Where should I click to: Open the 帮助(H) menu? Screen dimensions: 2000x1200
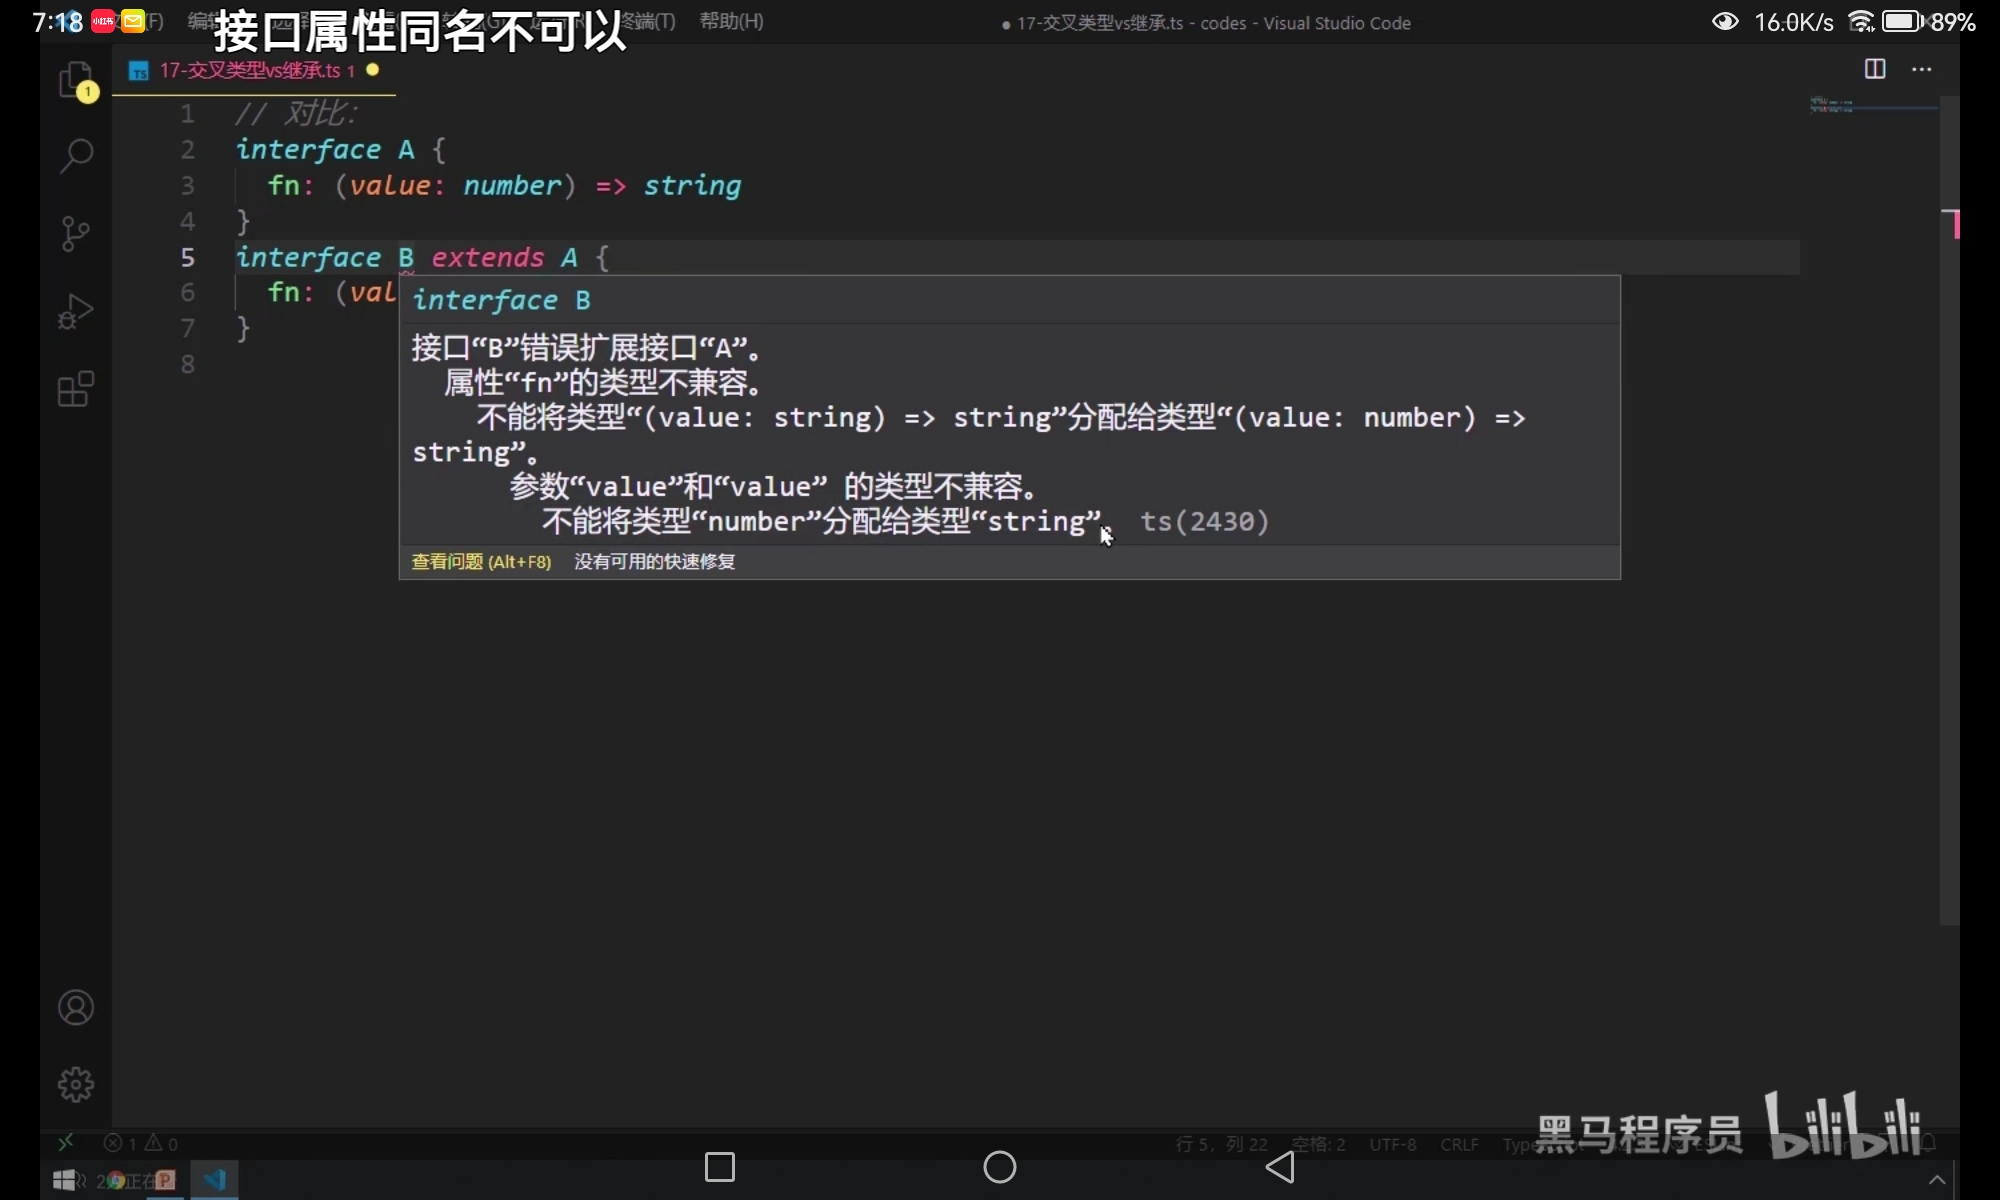(x=731, y=21)
